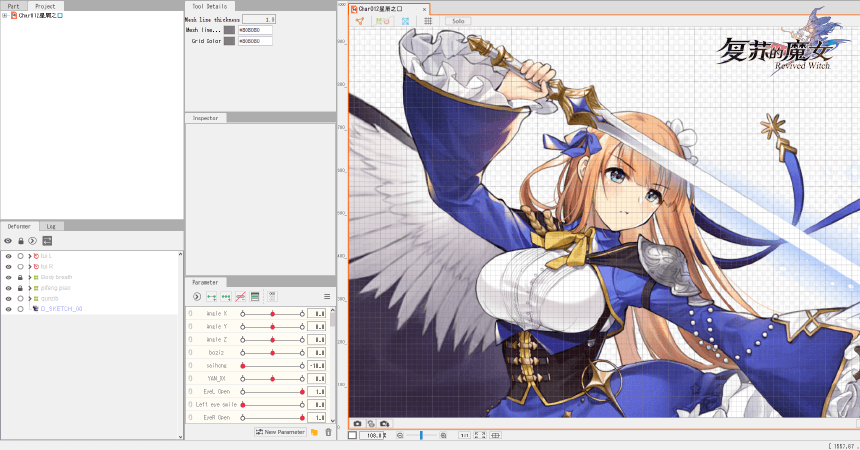Screen dimensions: 860x450
Task: Expand the pifeng piao deformer
Action: click(30, 288)
